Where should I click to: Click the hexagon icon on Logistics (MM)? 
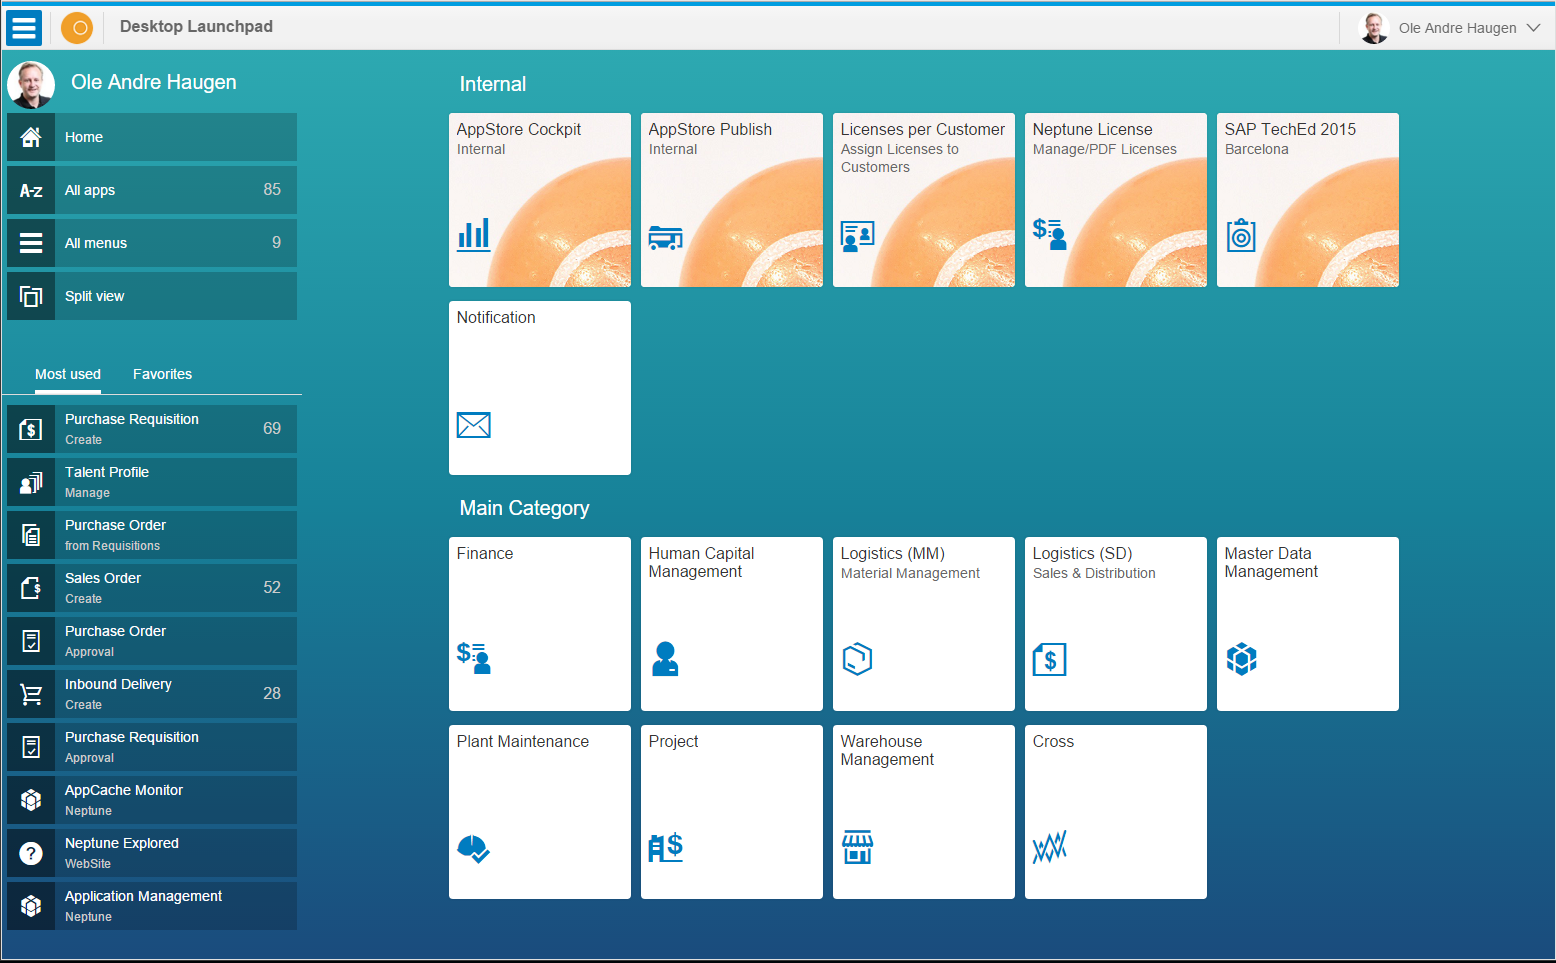click(x=858, y=659)
